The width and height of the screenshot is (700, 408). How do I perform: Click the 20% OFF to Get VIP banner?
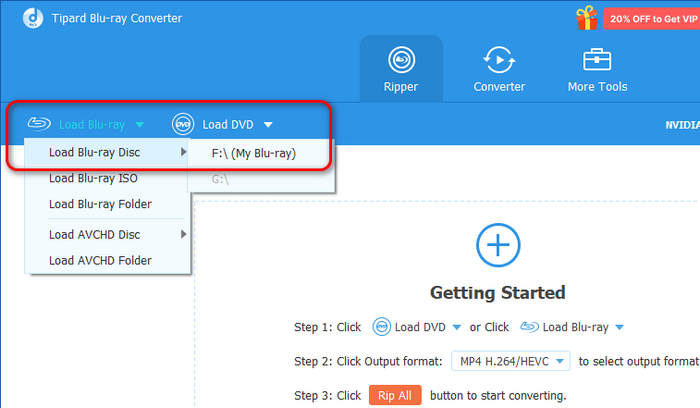(652, 19)
